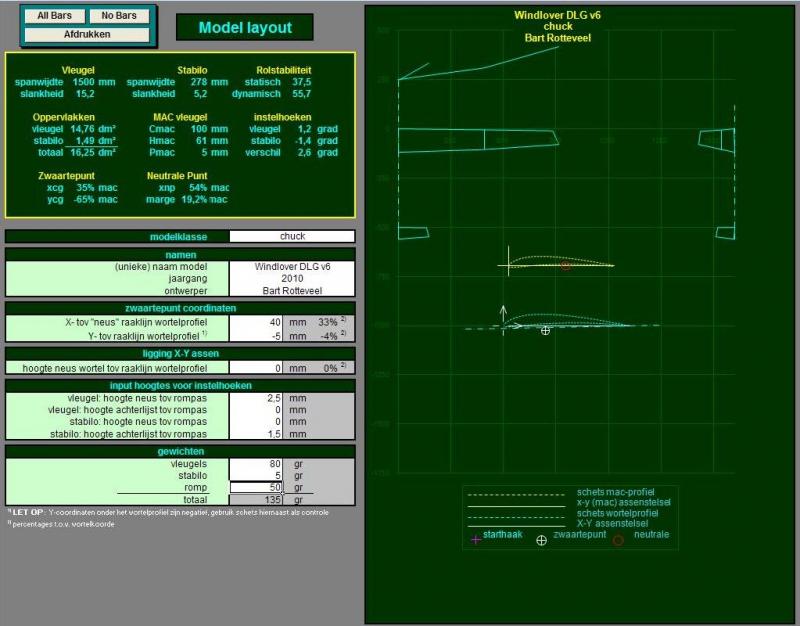This screenshot has width=800, height=626.
Task: Click the Model layout title
Action: coord(245,28)
